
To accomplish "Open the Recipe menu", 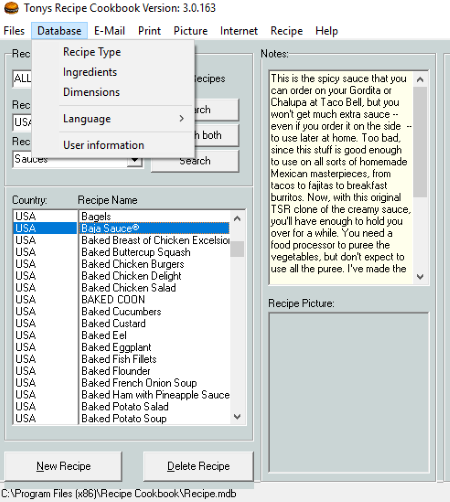I will (286, 31).
